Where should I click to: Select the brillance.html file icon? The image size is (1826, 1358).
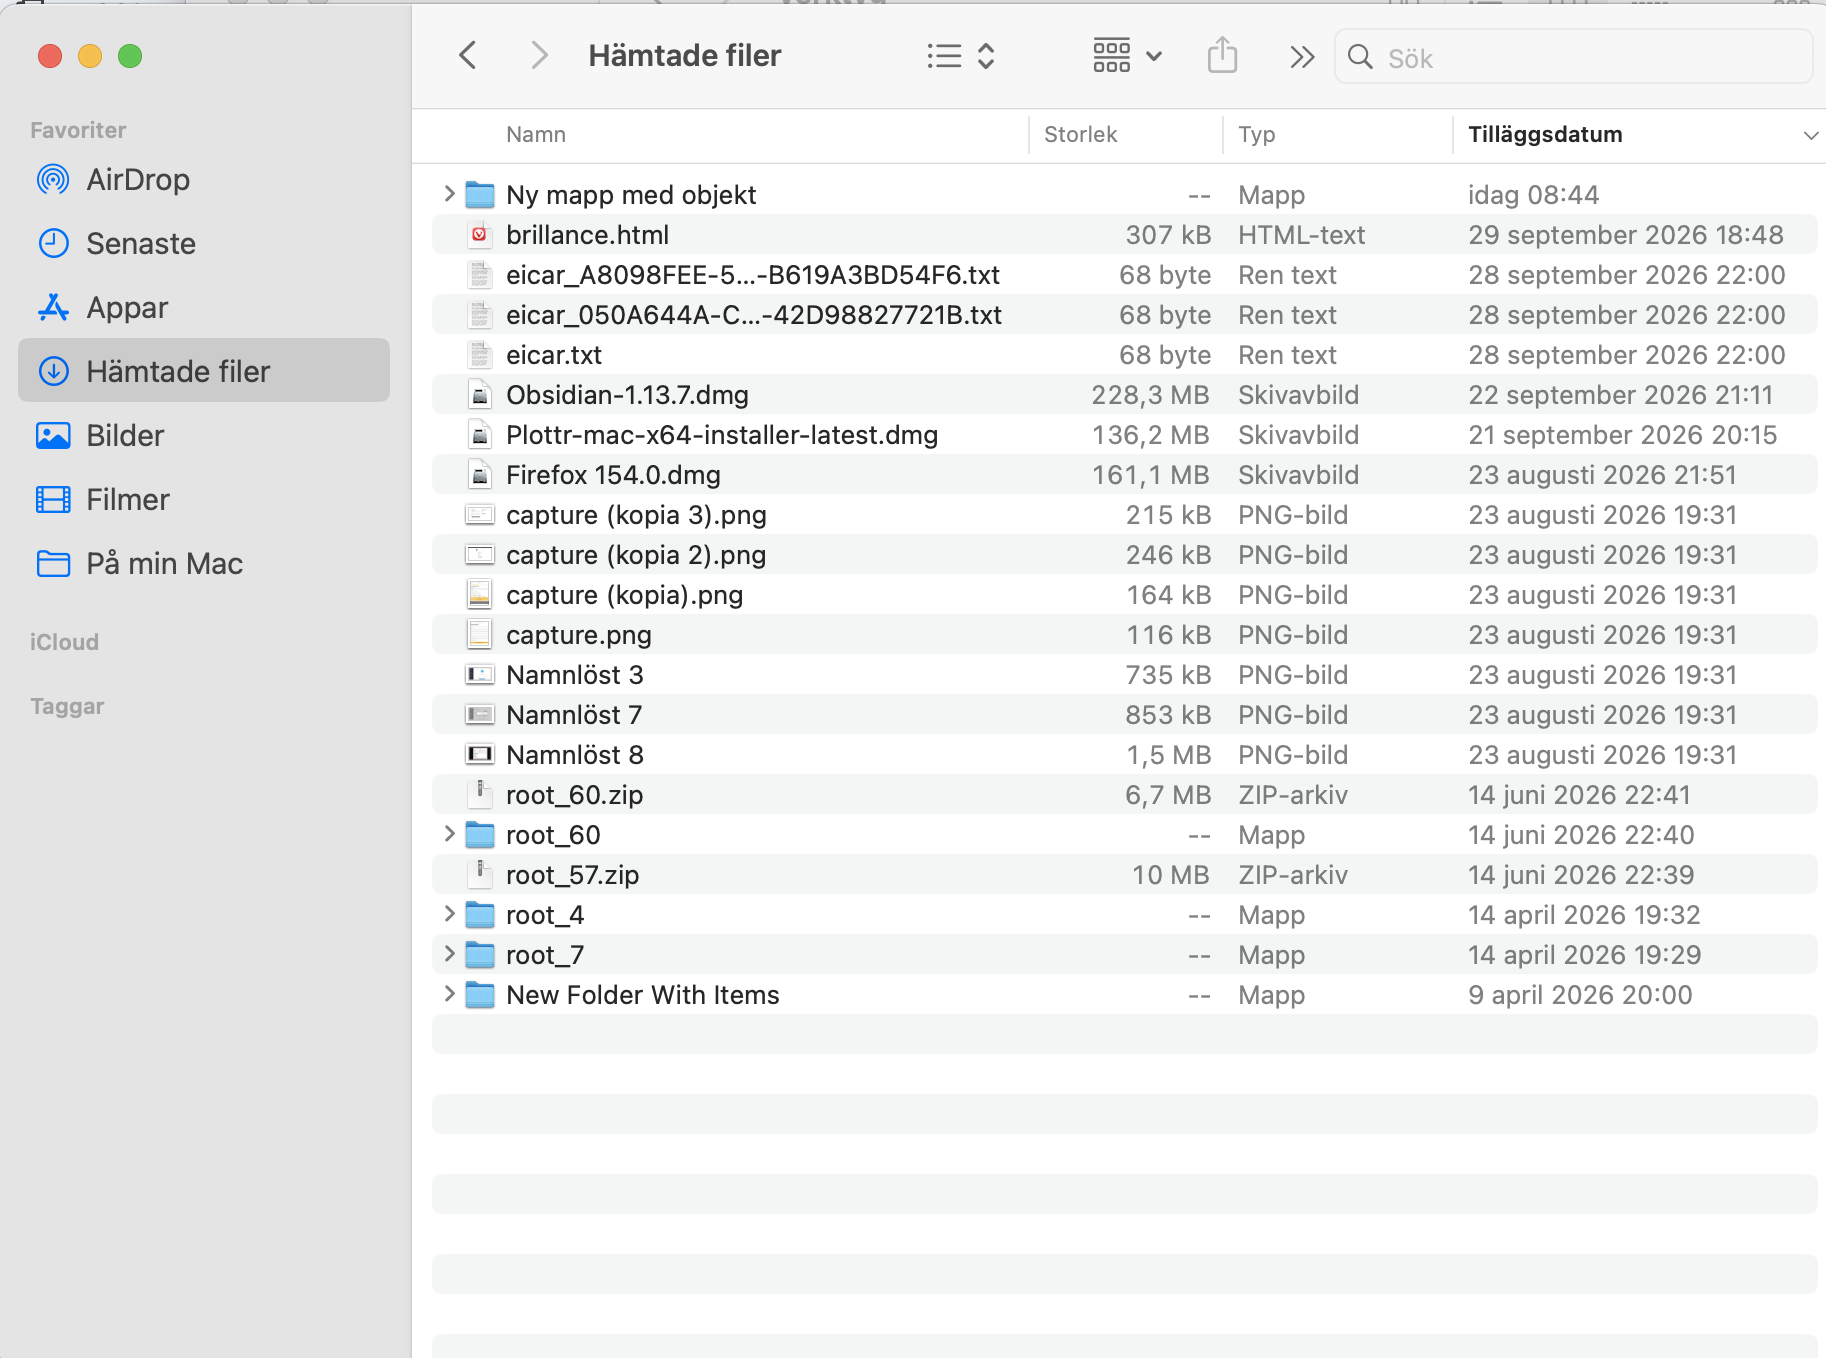click(x=480, y=235)
